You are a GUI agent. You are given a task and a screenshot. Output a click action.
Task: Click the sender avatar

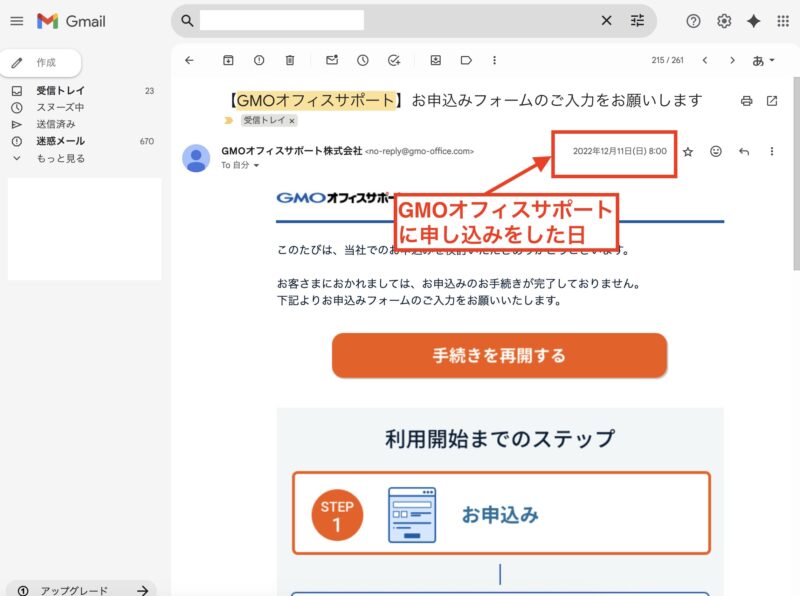pos(196,158)
